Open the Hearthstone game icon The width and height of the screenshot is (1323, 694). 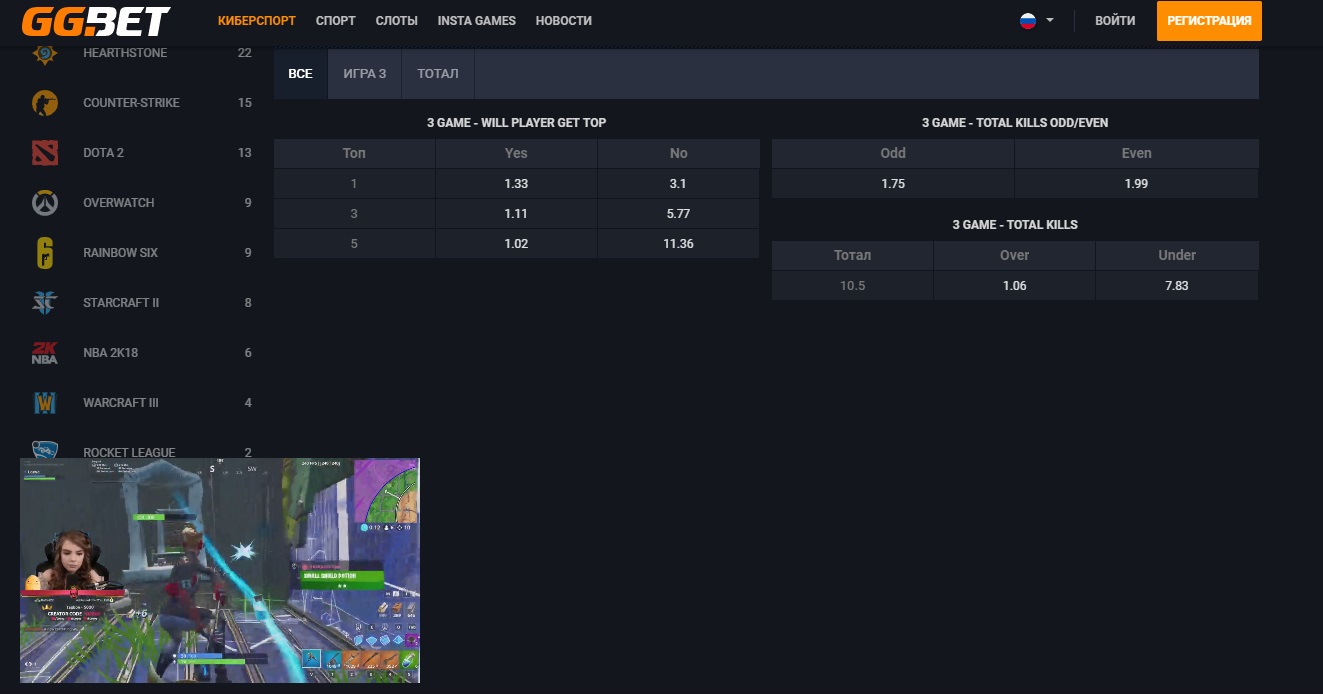click(44, 54)
